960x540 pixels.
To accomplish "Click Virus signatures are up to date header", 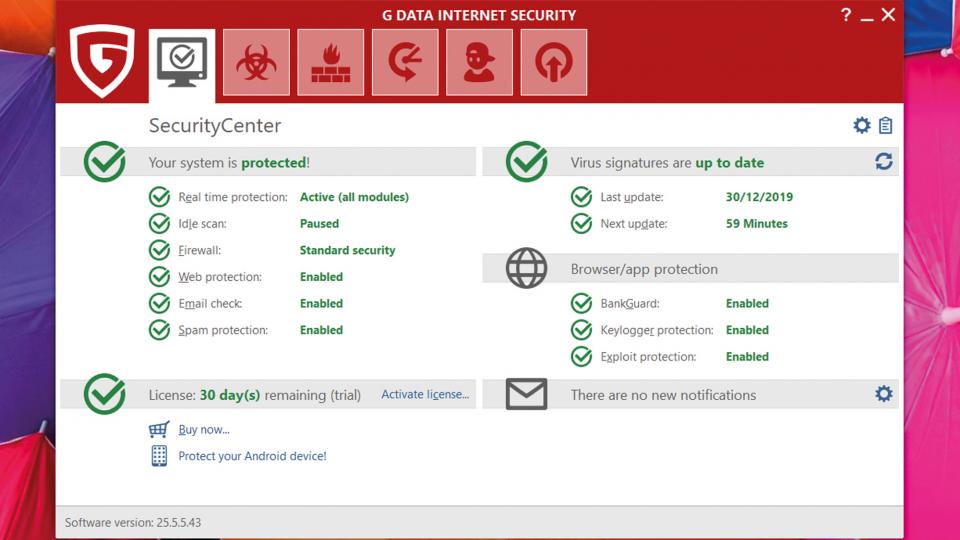I will pos(667,163).
